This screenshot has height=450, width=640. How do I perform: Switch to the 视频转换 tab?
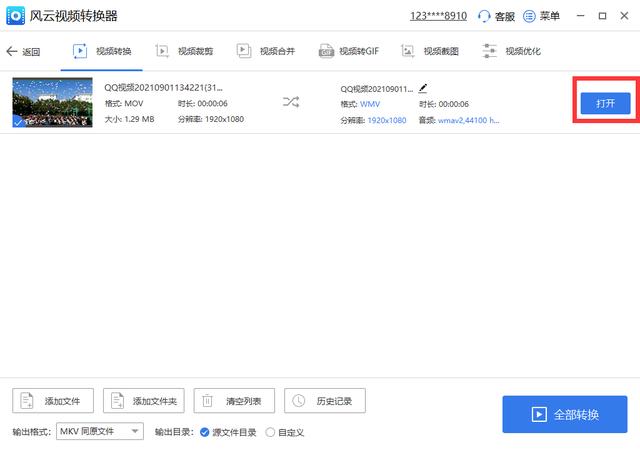102,51
